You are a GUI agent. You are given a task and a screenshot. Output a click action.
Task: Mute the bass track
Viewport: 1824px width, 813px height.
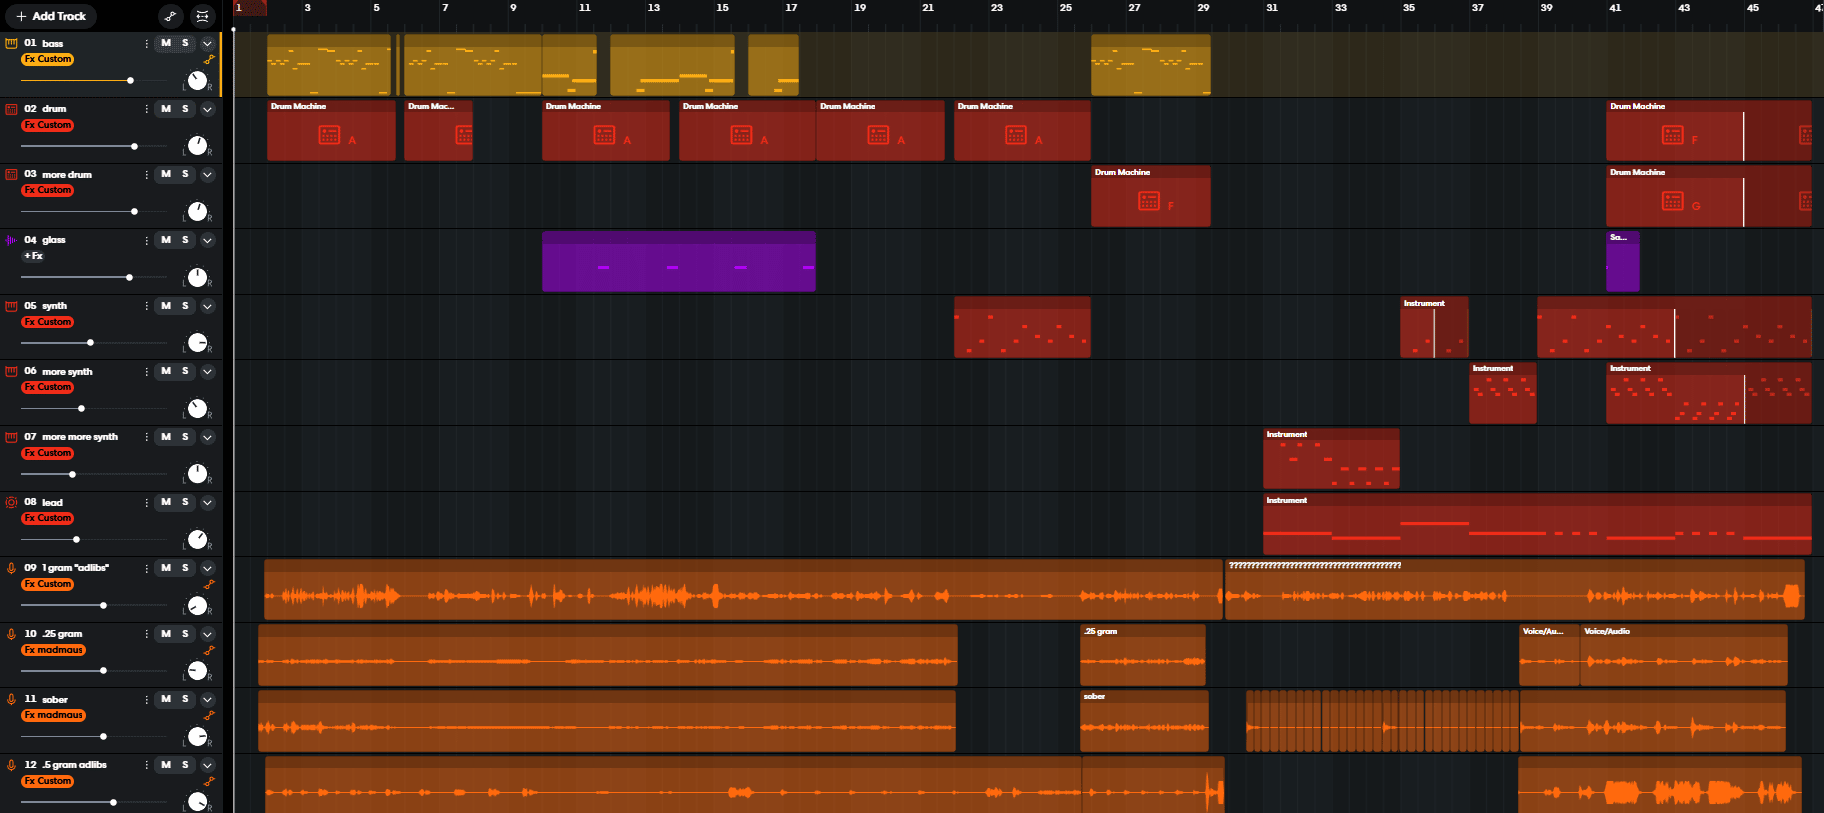click(166, 43)
